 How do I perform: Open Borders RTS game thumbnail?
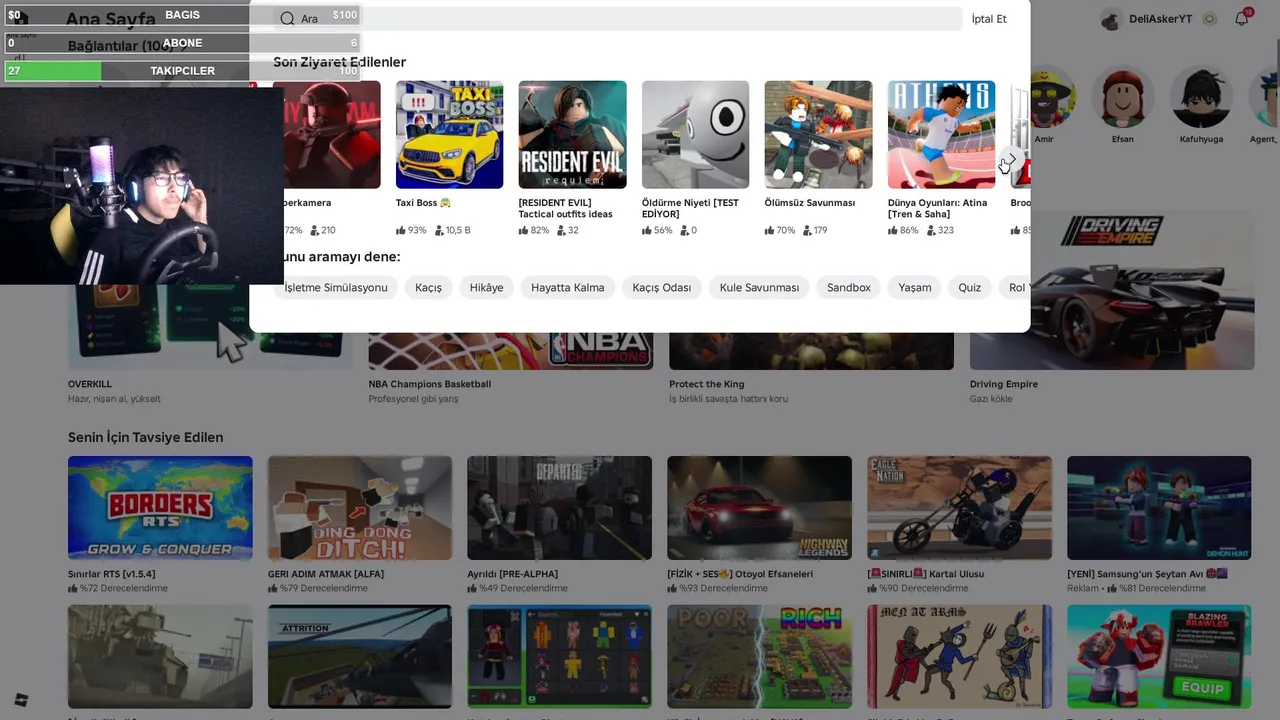point(160,508)
